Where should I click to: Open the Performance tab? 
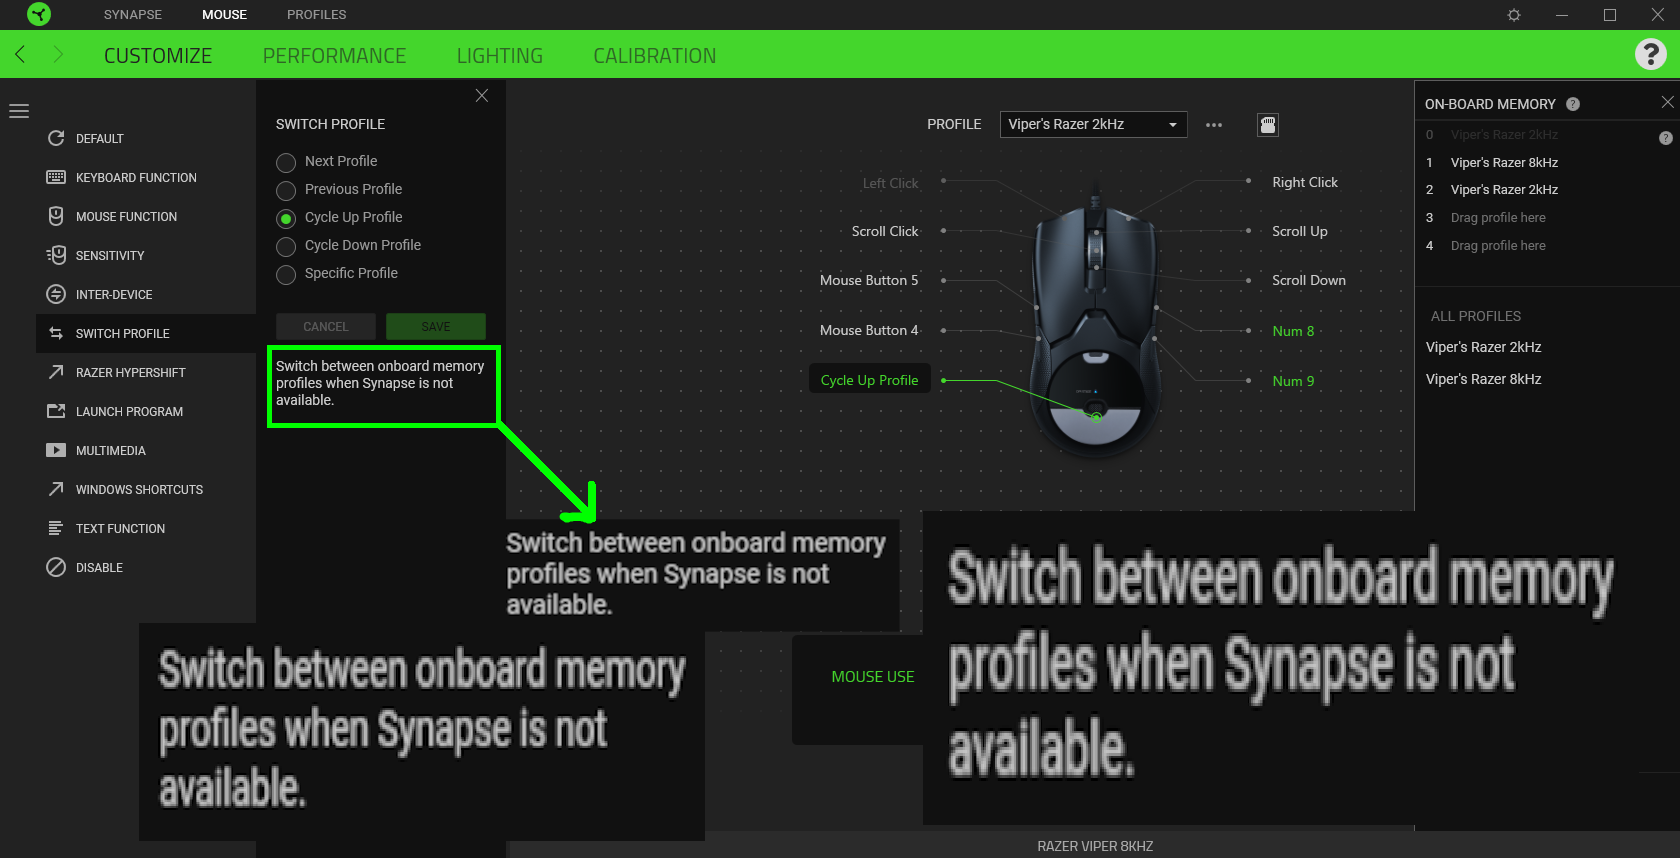click(x=334, y=56)
